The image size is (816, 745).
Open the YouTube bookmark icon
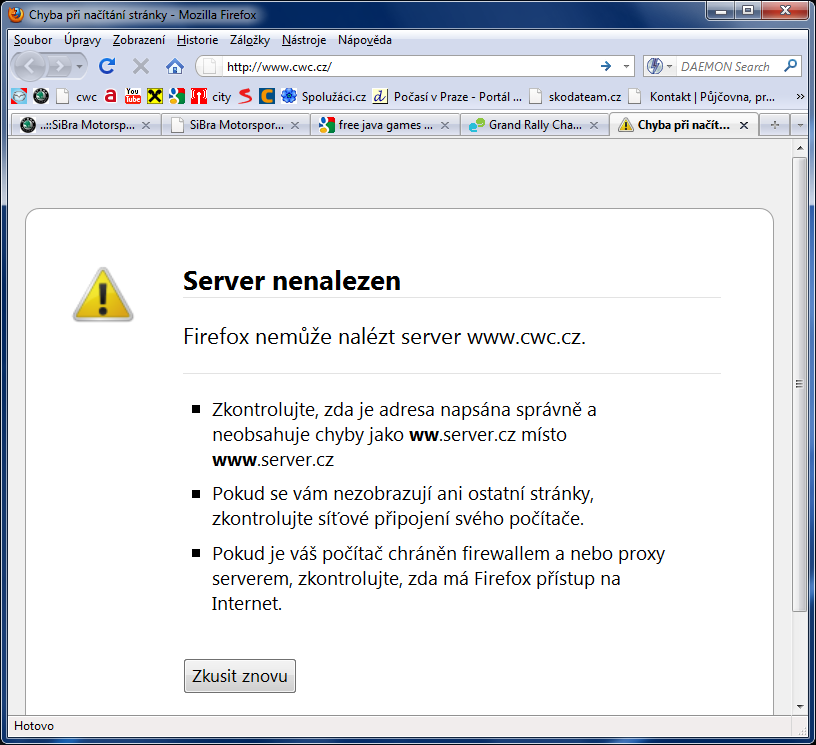(132, 96)
